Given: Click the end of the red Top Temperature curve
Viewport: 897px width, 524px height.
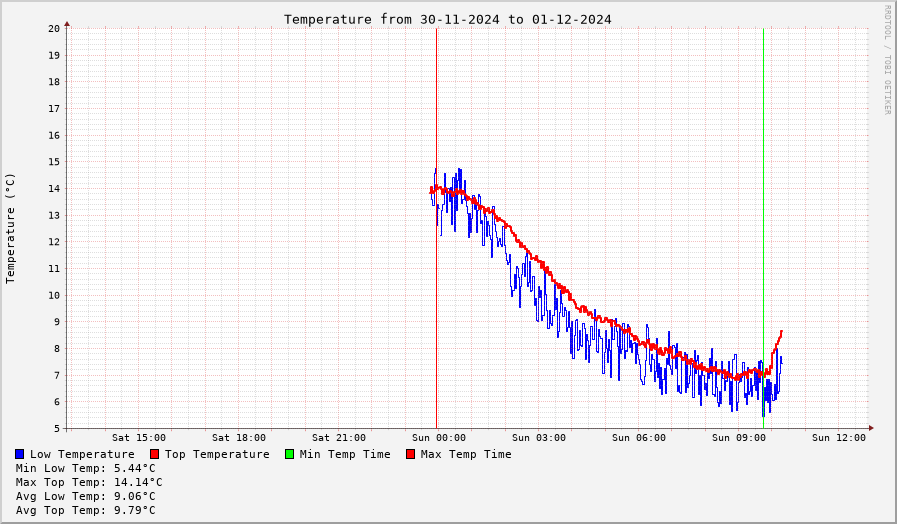Looking at the screenshot, I should click(x=781, y=331).
